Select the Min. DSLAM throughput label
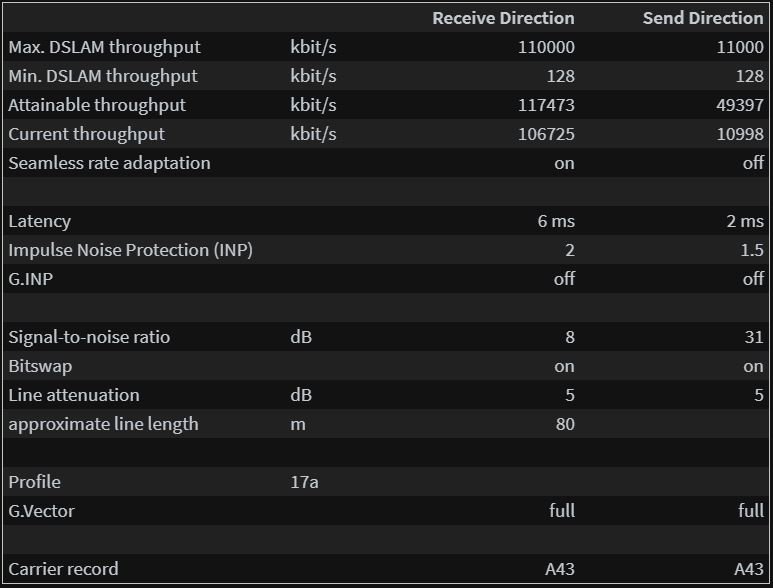The image size is (773, 588). coord(103,76)
